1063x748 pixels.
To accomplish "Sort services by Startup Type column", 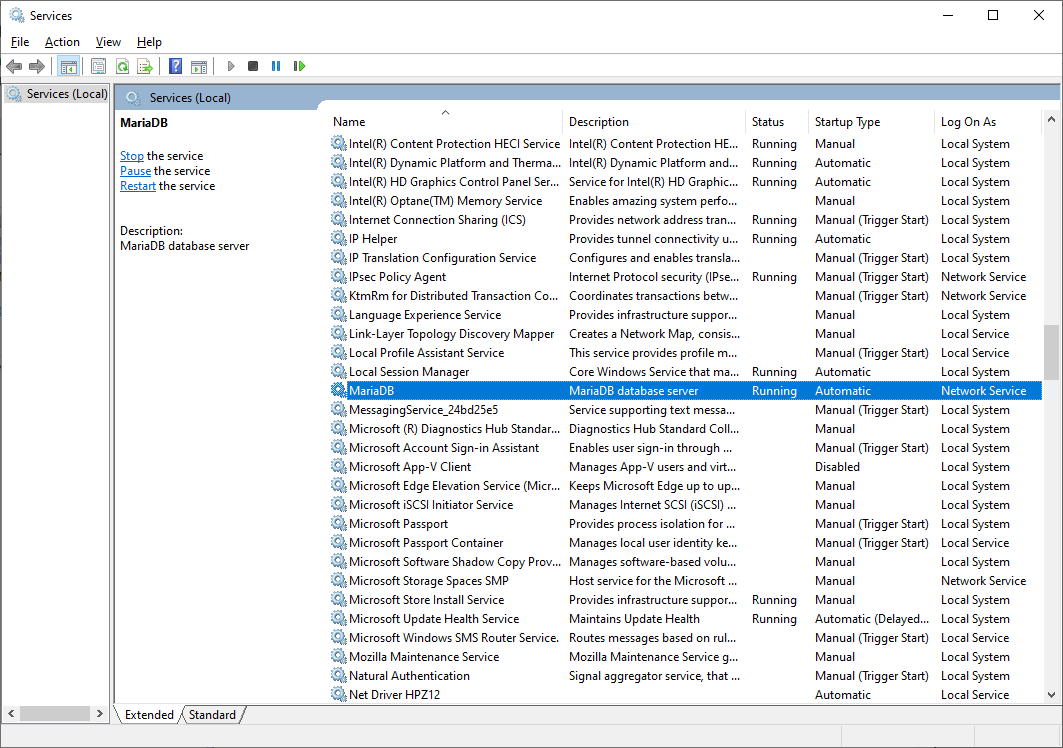I will tap(847, 122).
